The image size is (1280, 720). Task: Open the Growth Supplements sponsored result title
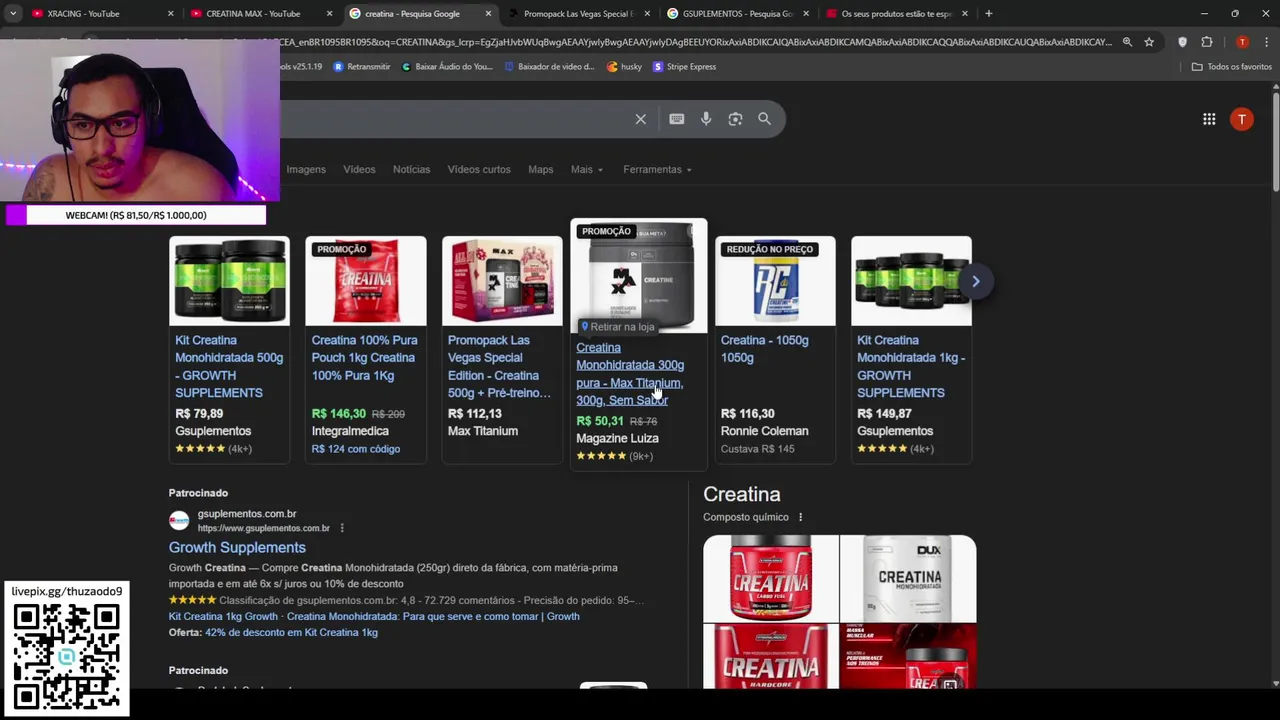tap(237, 547)
